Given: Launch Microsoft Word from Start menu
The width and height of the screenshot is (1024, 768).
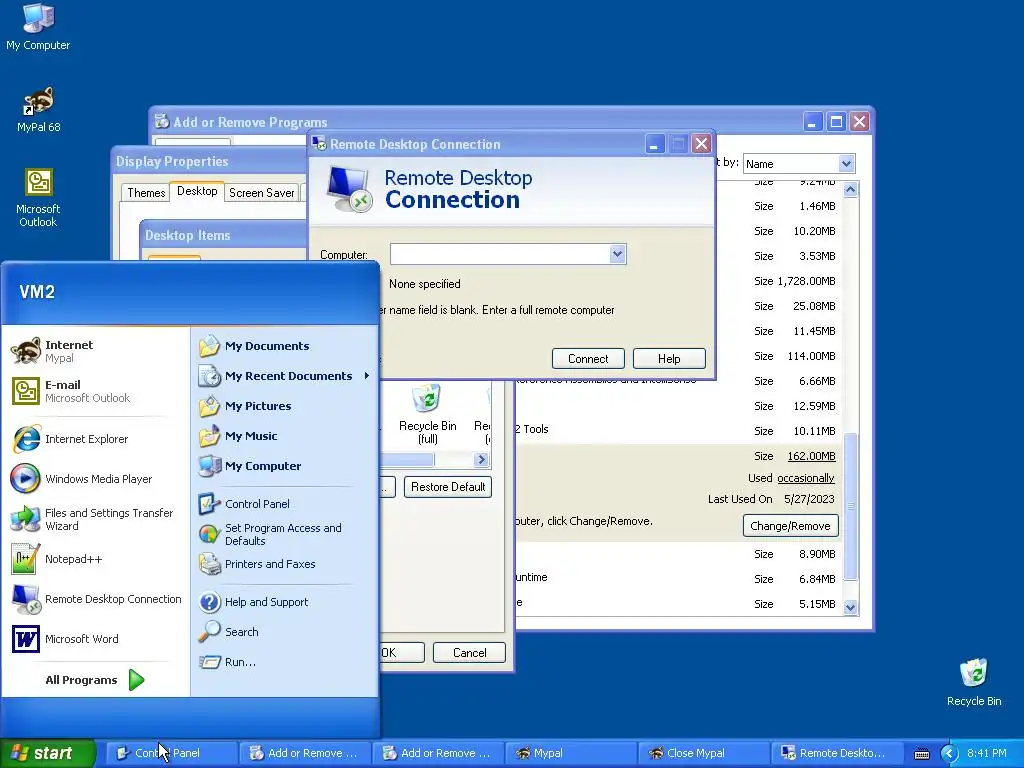Looking at the screenshot, I should [x=95, y=639].
